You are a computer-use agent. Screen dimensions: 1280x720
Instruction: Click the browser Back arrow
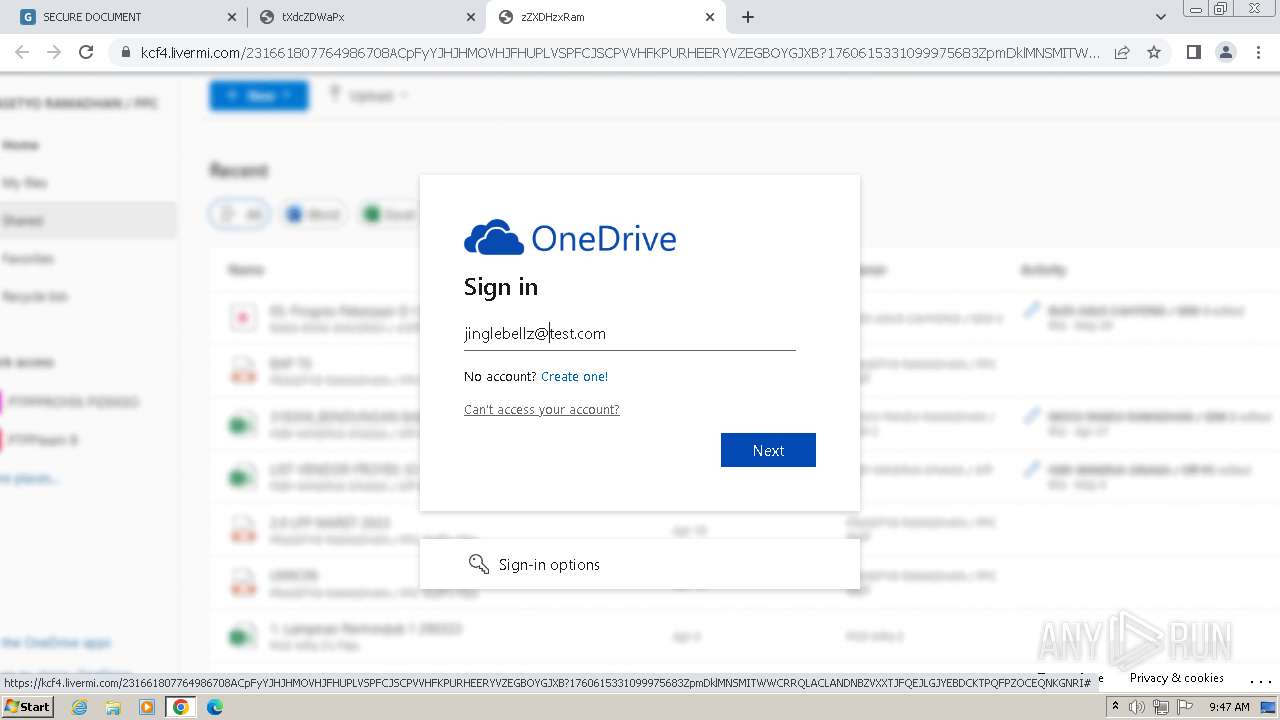pos(22,52)
